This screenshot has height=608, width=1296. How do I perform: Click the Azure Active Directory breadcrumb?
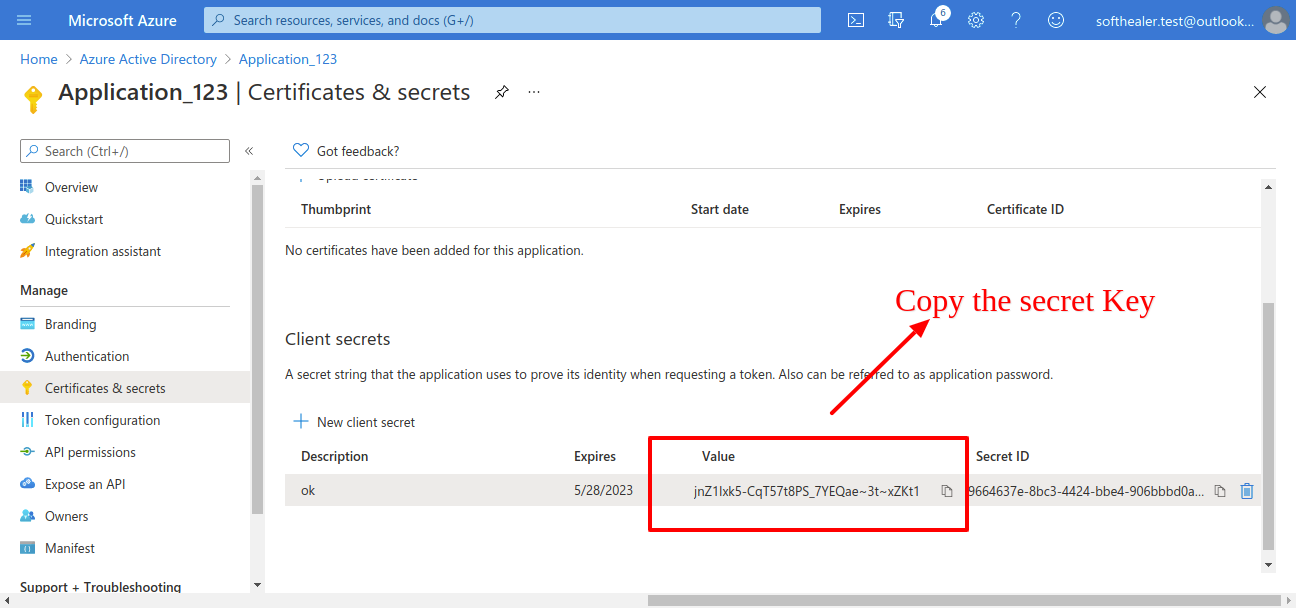[148, 59]
